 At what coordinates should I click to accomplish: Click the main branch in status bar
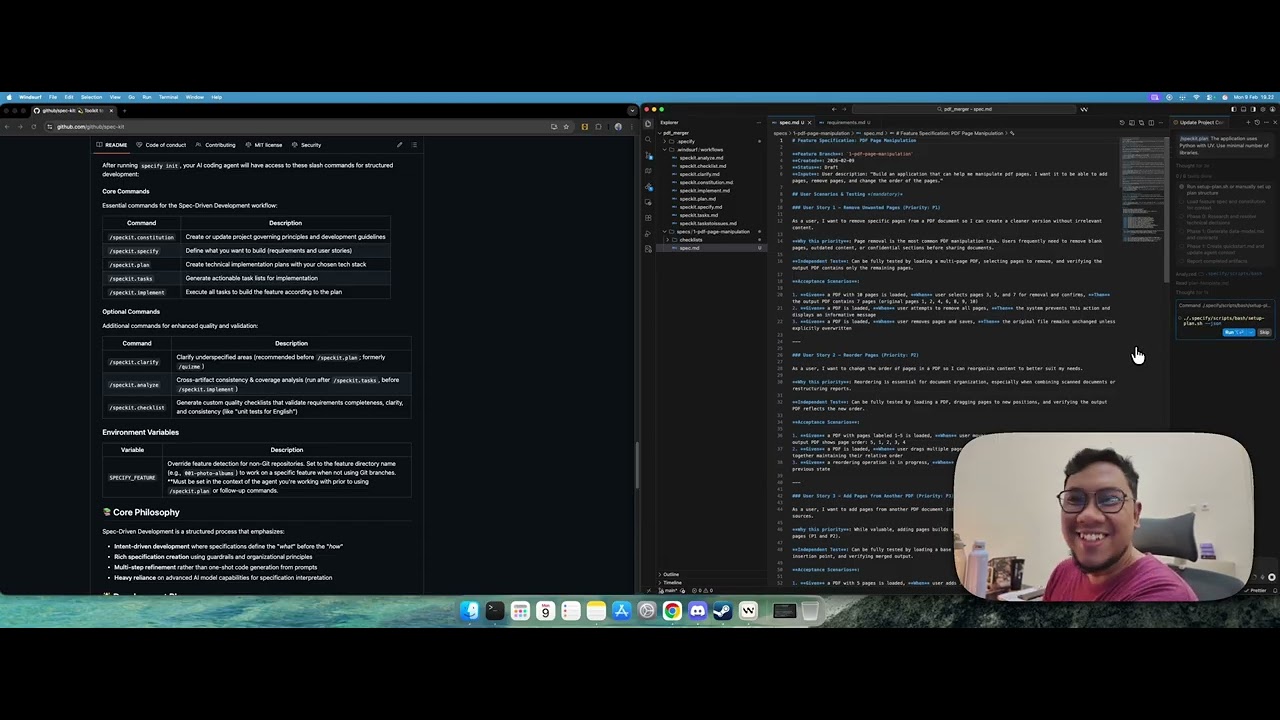[670, 590]
